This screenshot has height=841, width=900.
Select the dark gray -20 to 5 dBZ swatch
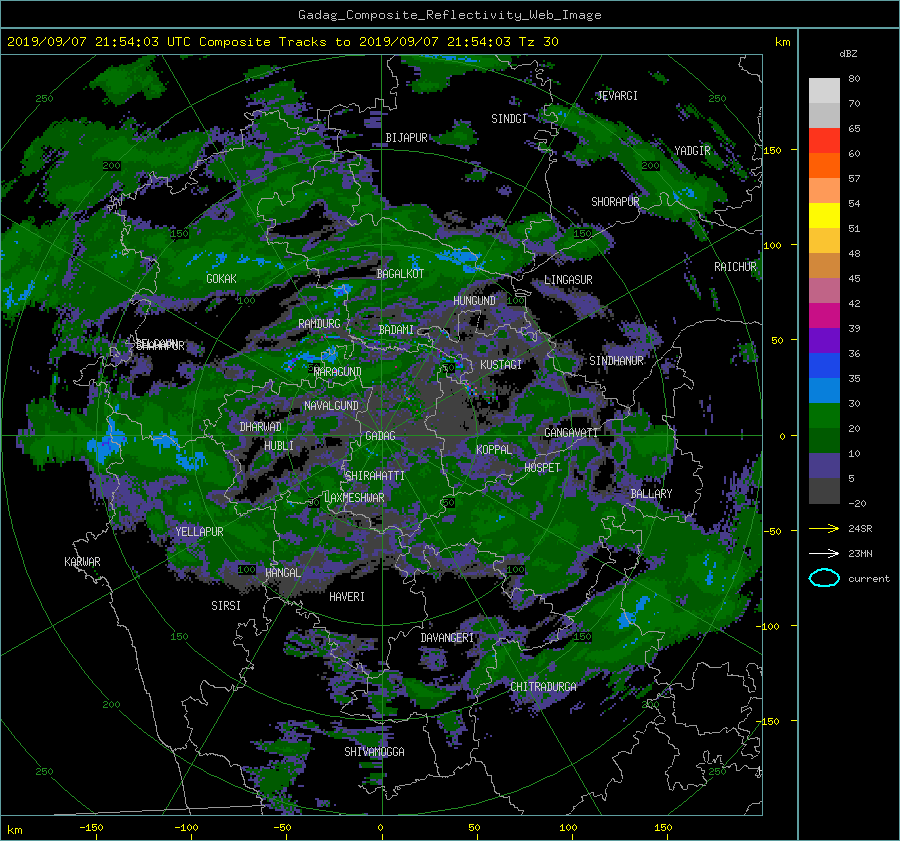pyautogui.click(x=824, y=491)
